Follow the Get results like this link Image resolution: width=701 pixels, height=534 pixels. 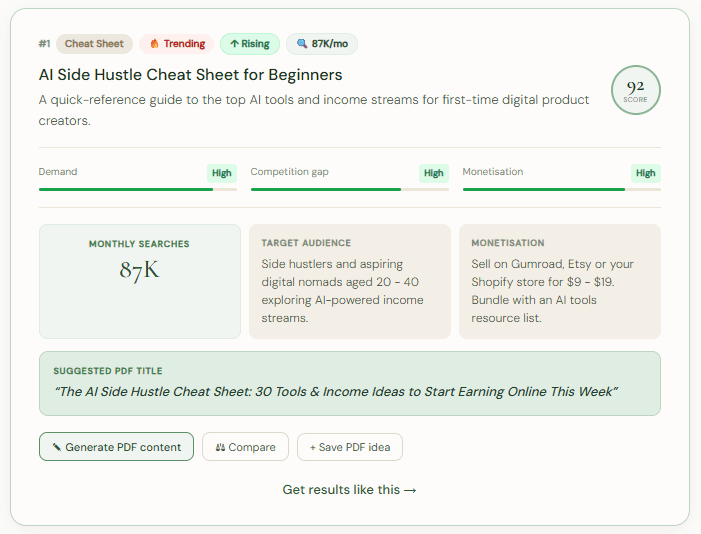coord(349,490)
